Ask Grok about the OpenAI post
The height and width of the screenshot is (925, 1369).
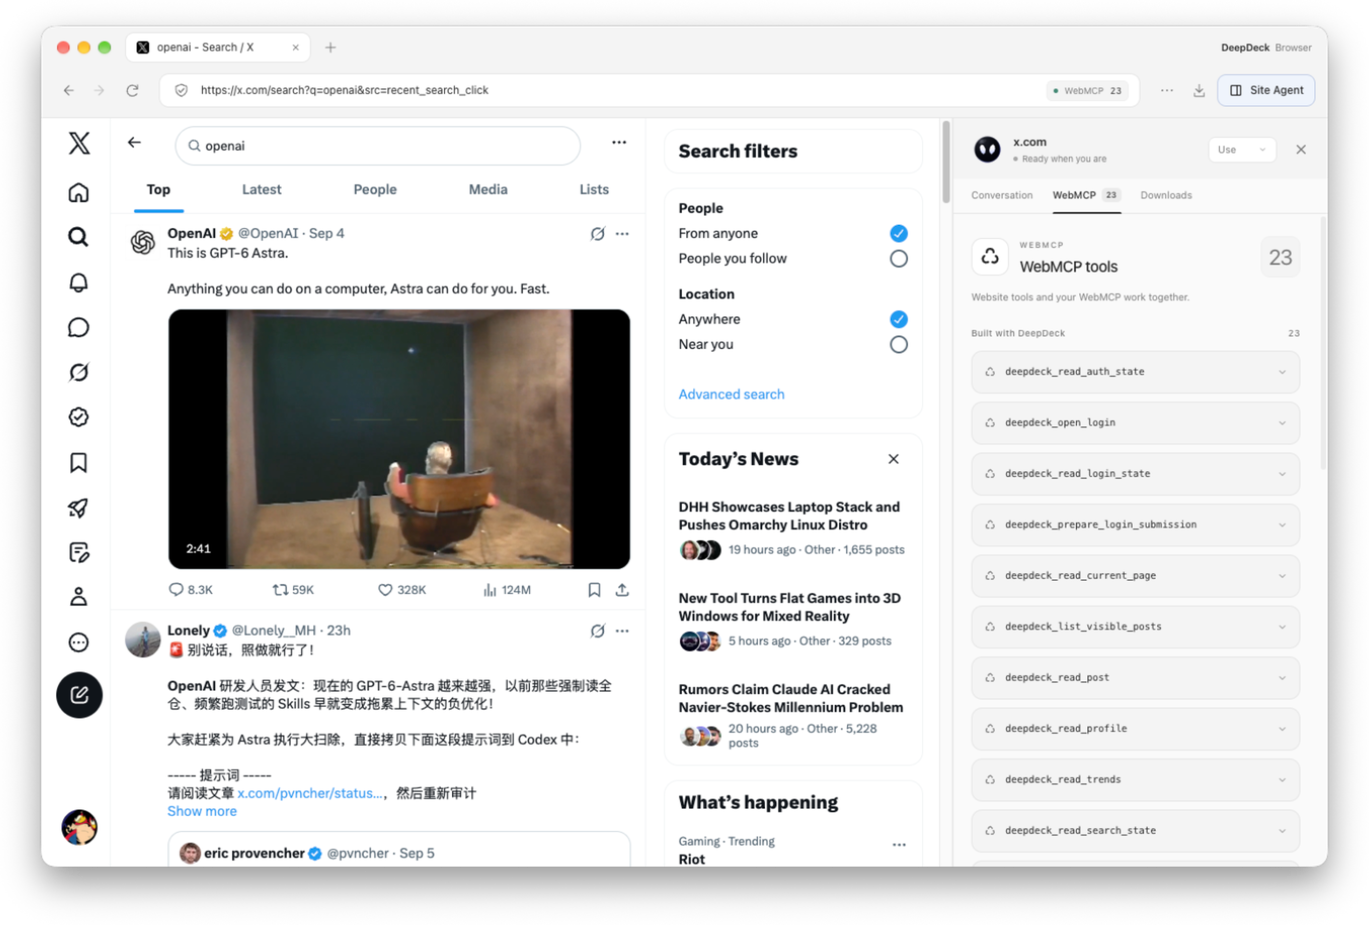pyautogui.click(x=597, y=234)
